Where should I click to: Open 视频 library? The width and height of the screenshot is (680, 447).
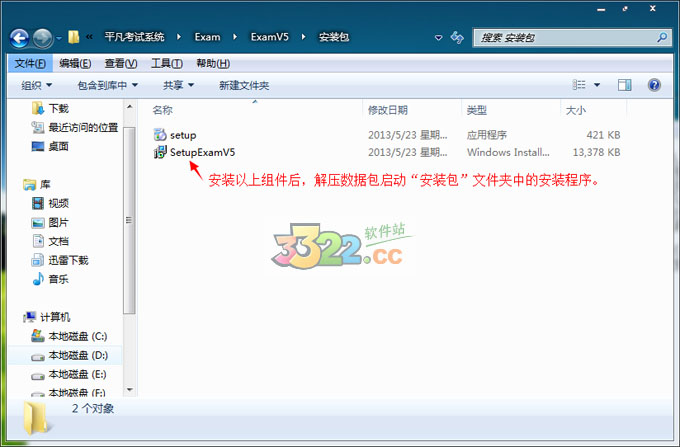59,203
